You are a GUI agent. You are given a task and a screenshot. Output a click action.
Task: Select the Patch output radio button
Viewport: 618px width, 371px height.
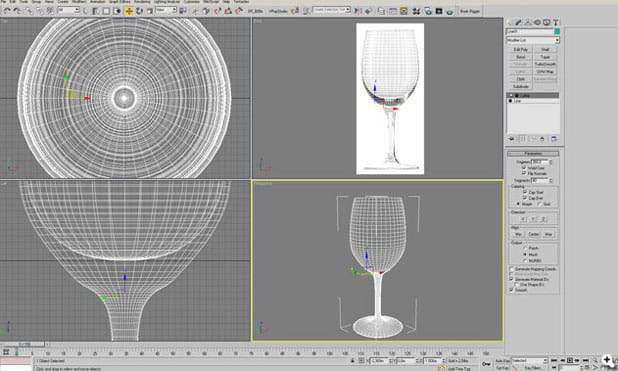pos(525,248)
